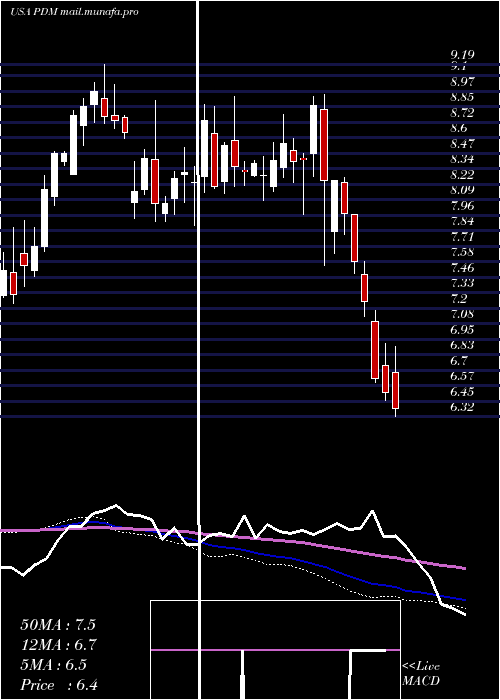Click the 7.46 price level label

tap(462, 268)
